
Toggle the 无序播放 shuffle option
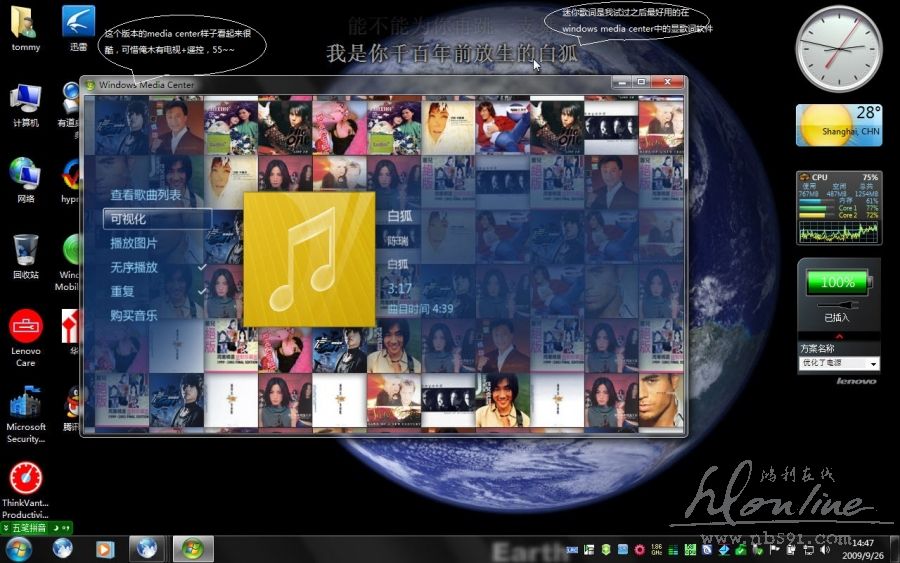[x=134, y=267]
